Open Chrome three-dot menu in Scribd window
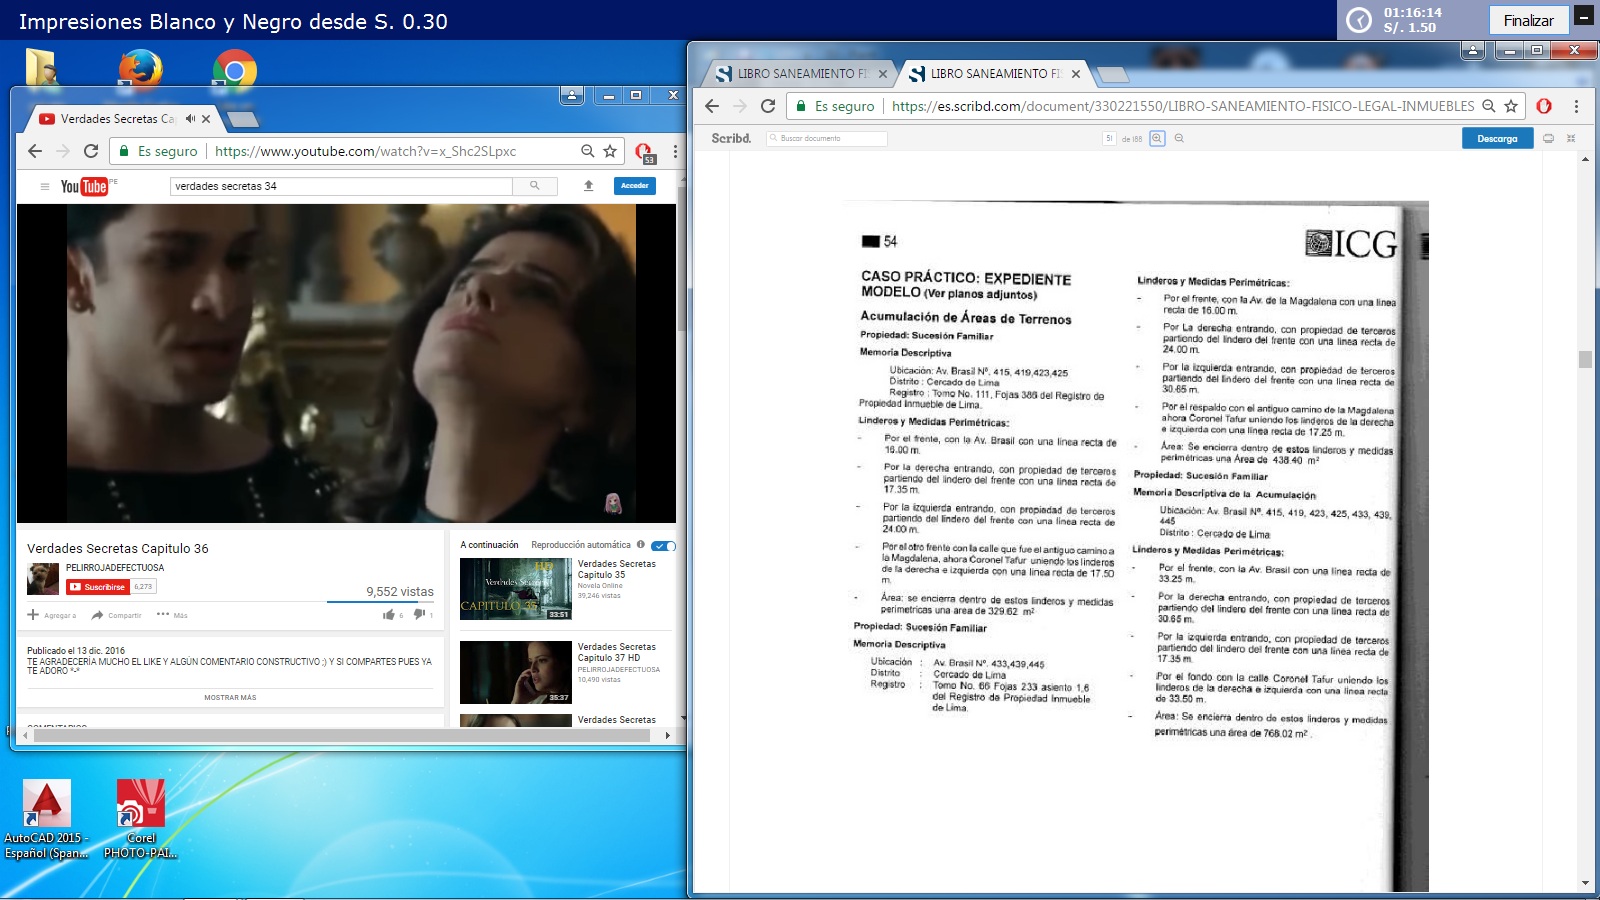Screen dimensions: 1600x900 coord(1576,106)
